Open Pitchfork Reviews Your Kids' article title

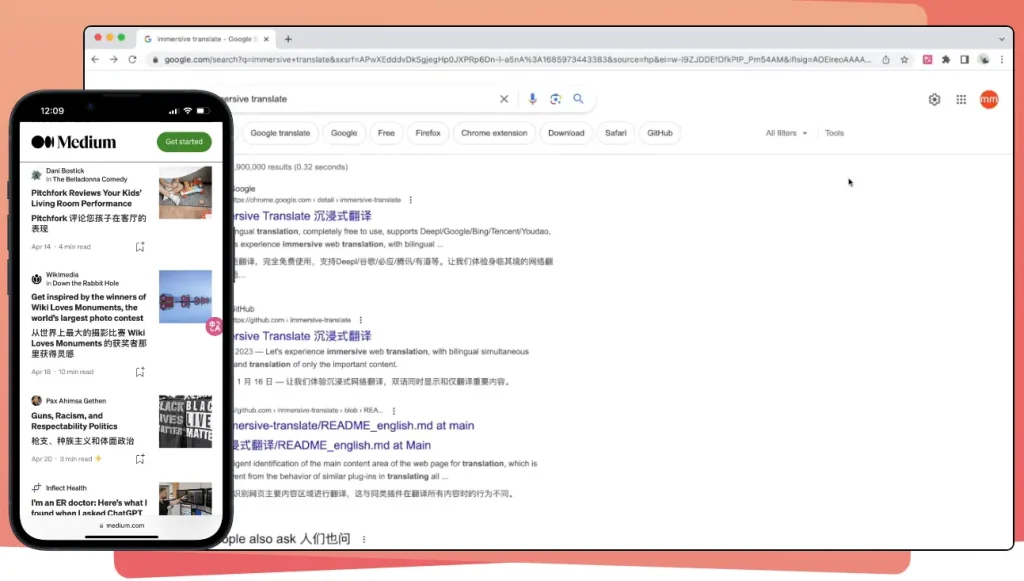[87, 198]
